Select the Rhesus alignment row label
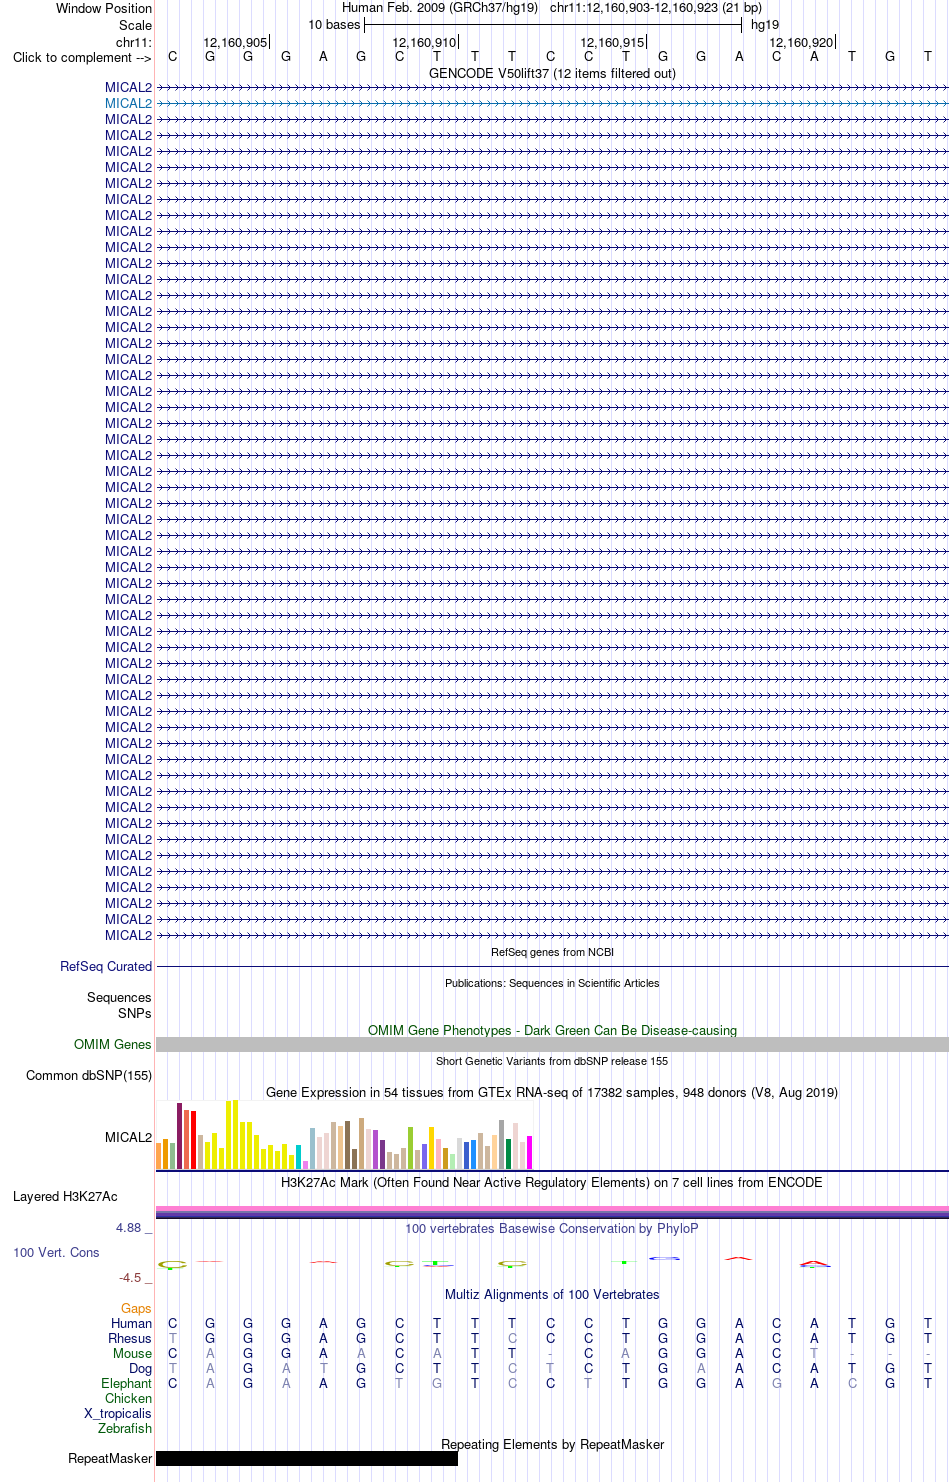This screenshot has width=950, height=1482. coord(130,1338)
